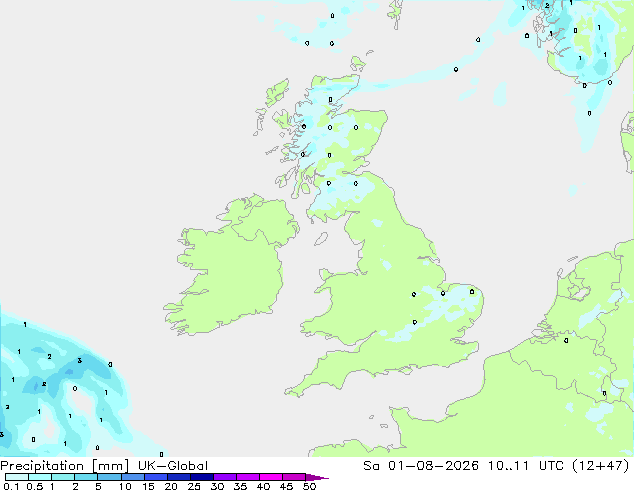Click the legend swatch between 0.1 and 0.5
This screenshot has height=490, width=634.
(17, 477)
